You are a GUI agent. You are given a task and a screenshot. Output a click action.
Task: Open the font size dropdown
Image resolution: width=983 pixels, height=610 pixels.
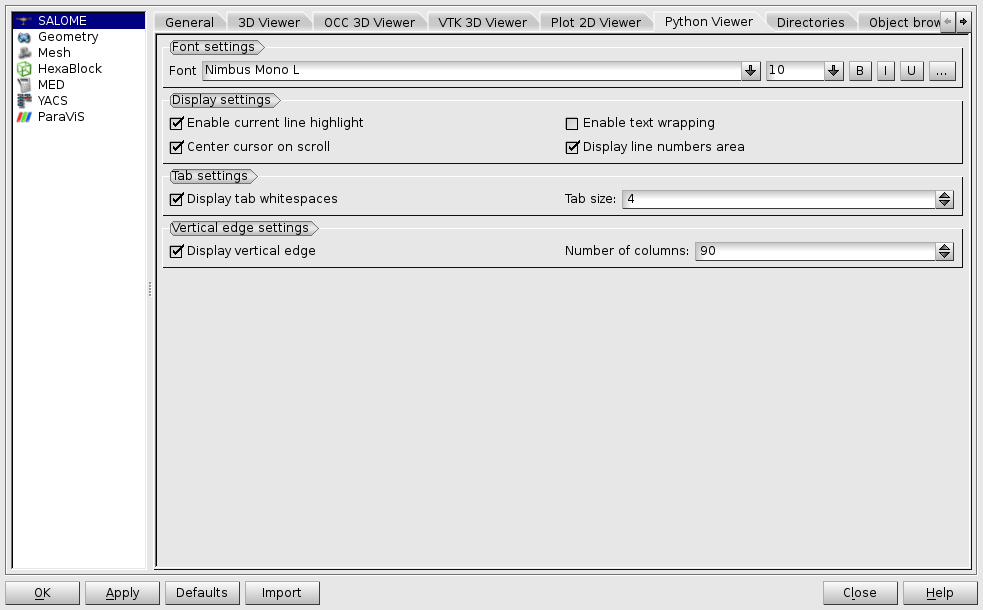[833, 71]
